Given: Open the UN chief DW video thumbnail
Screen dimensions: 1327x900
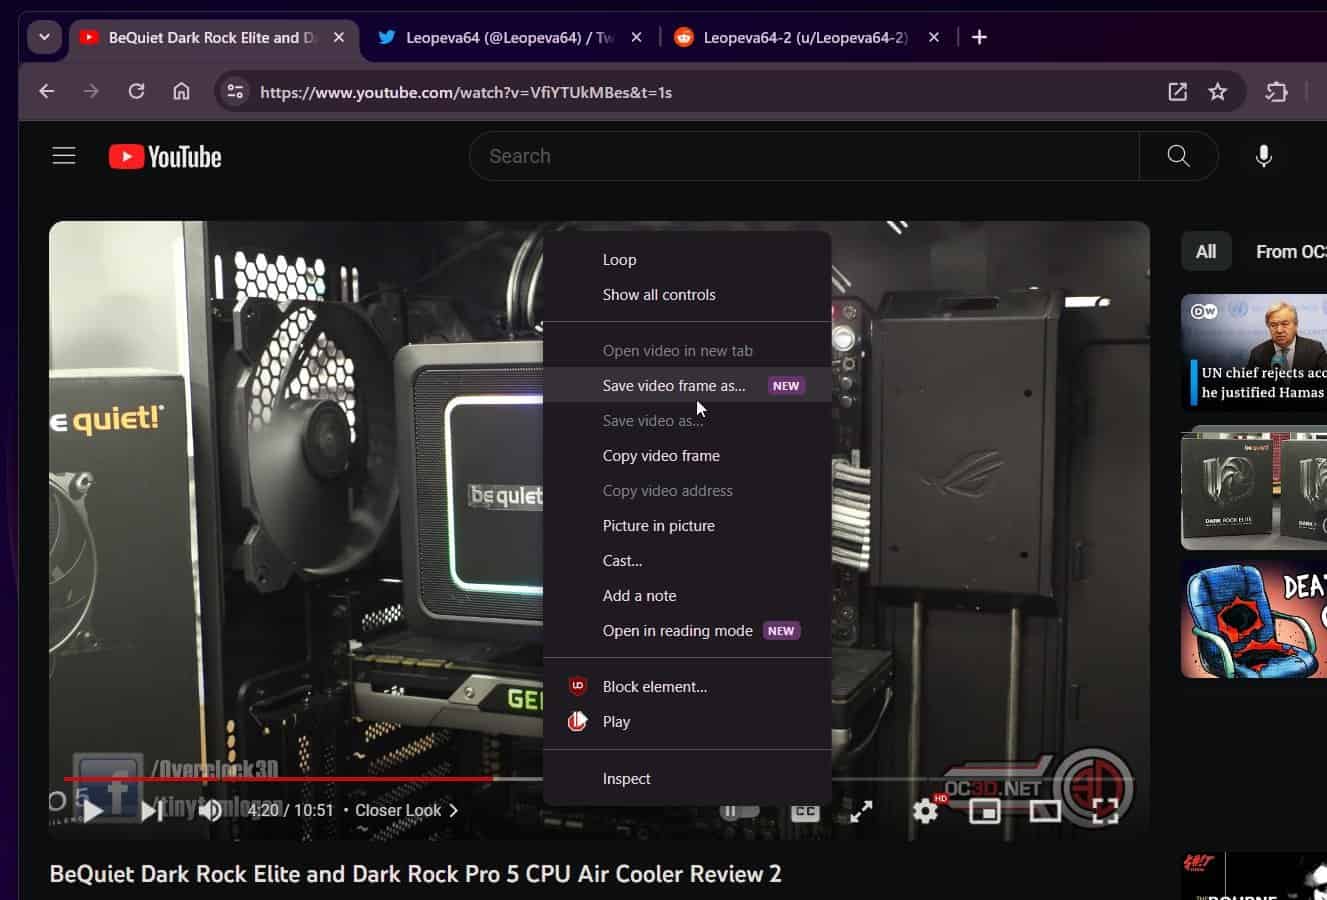Looking at the screenshot, I should click(1254, 352).
